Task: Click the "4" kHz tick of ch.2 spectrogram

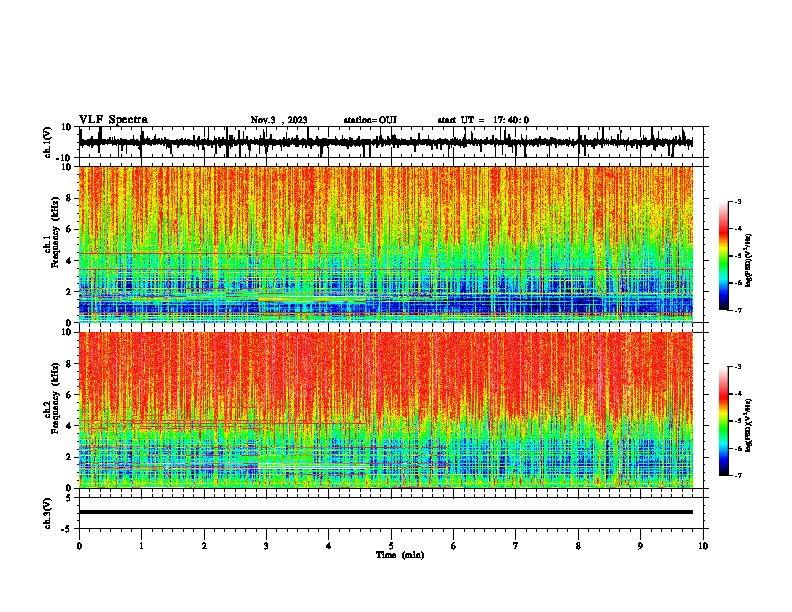Action: [x=69, y=426]
